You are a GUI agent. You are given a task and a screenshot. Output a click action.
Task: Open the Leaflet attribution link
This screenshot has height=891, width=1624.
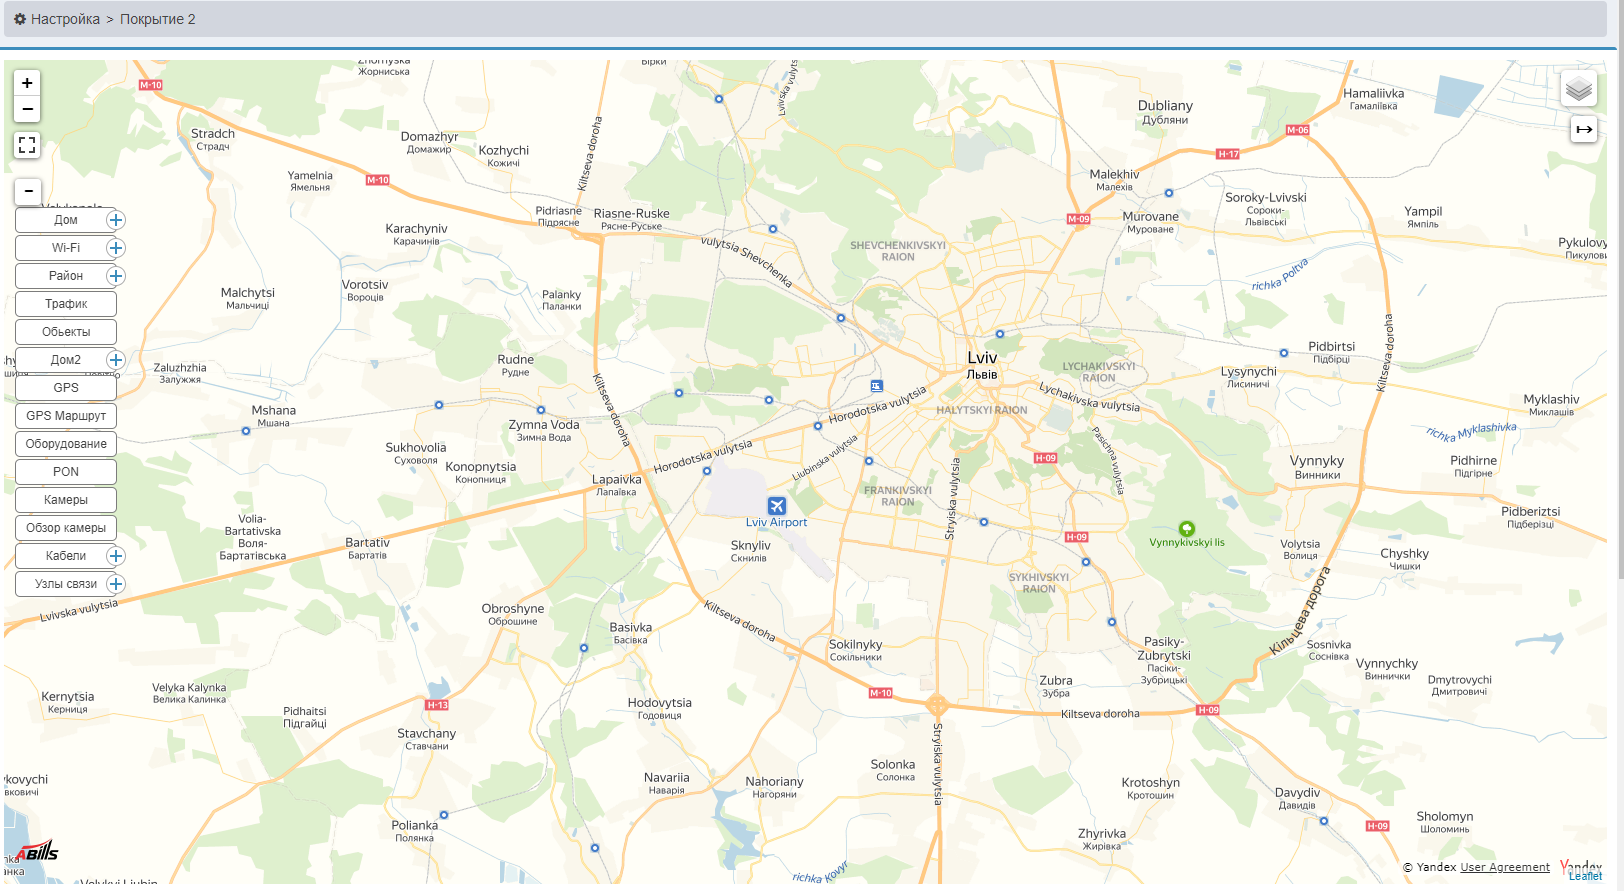click(x=1585, y=876)
